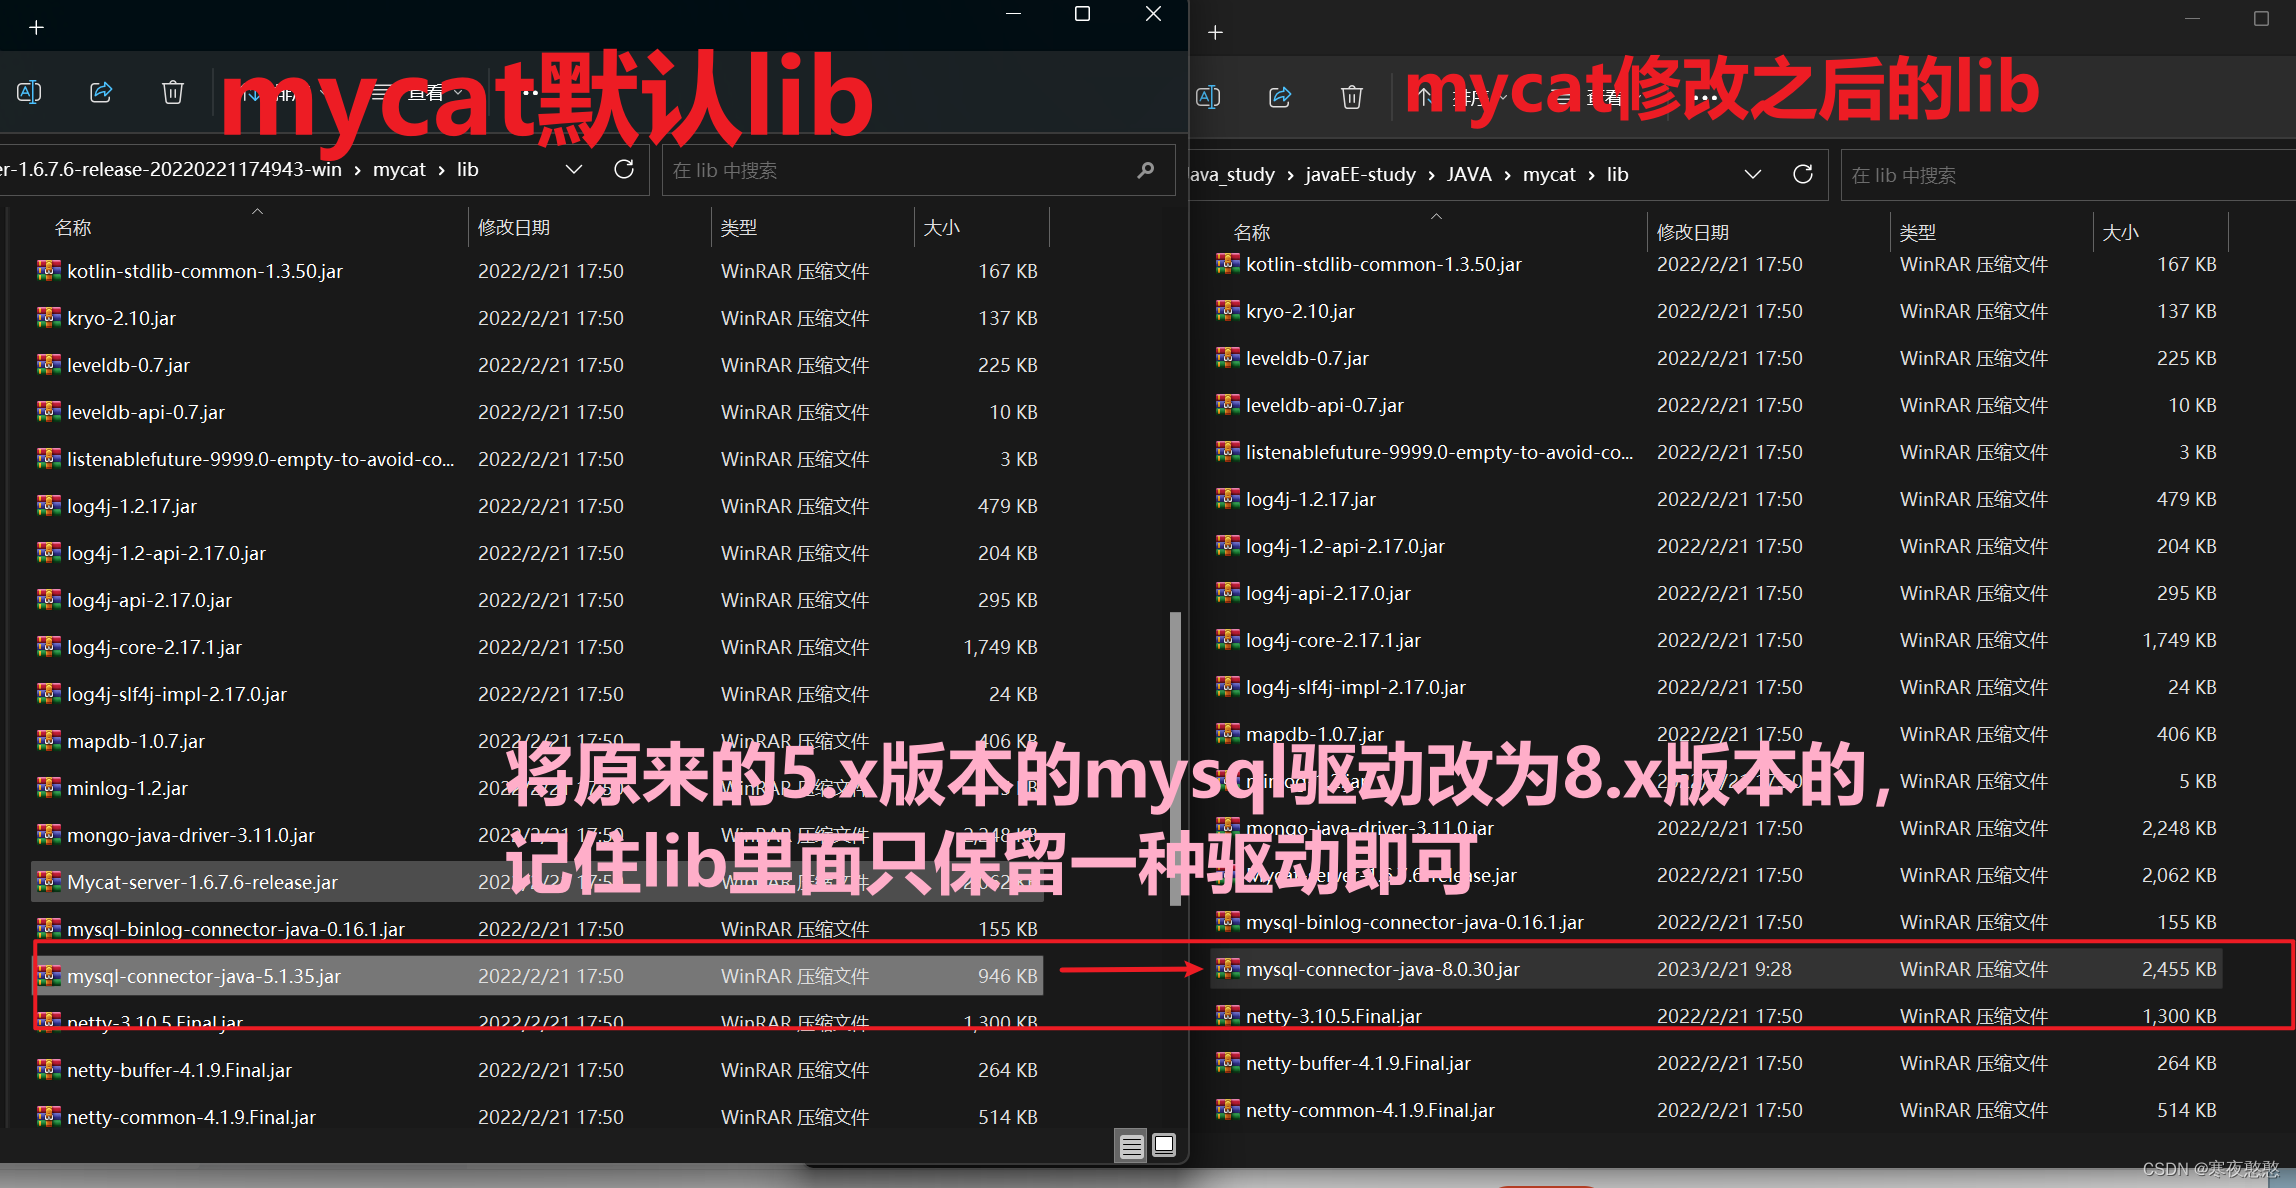Viewport: 2296px width, 1188px height.
Task: Open the 查看 (View) dropdown in the toolbar
Action: [430, 92]
